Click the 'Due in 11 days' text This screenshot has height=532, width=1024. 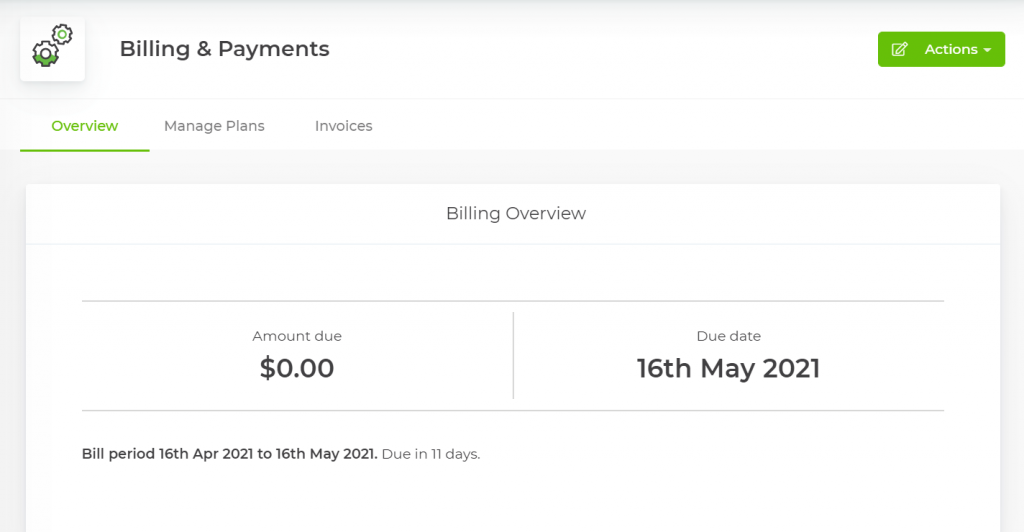click(x=431, y=454)
